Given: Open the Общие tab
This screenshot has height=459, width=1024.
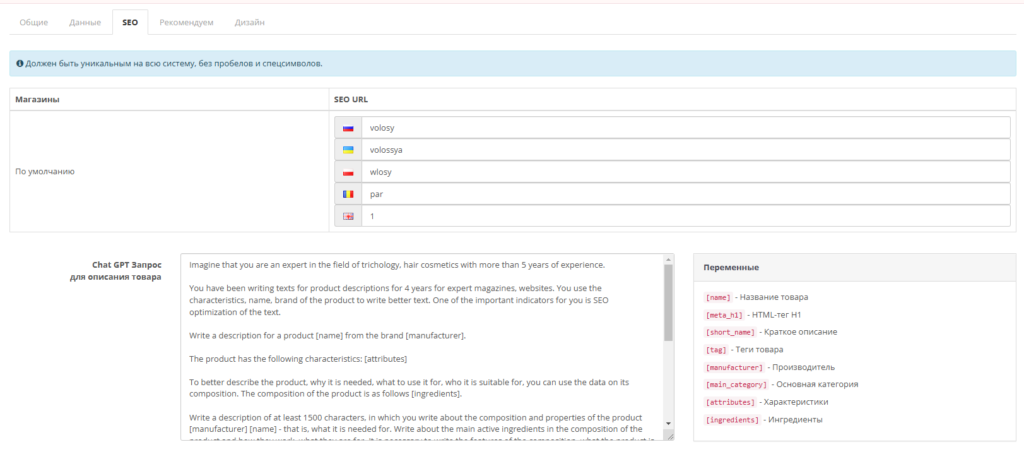Looking at the screenshot, I should click(x=33, y=22).
